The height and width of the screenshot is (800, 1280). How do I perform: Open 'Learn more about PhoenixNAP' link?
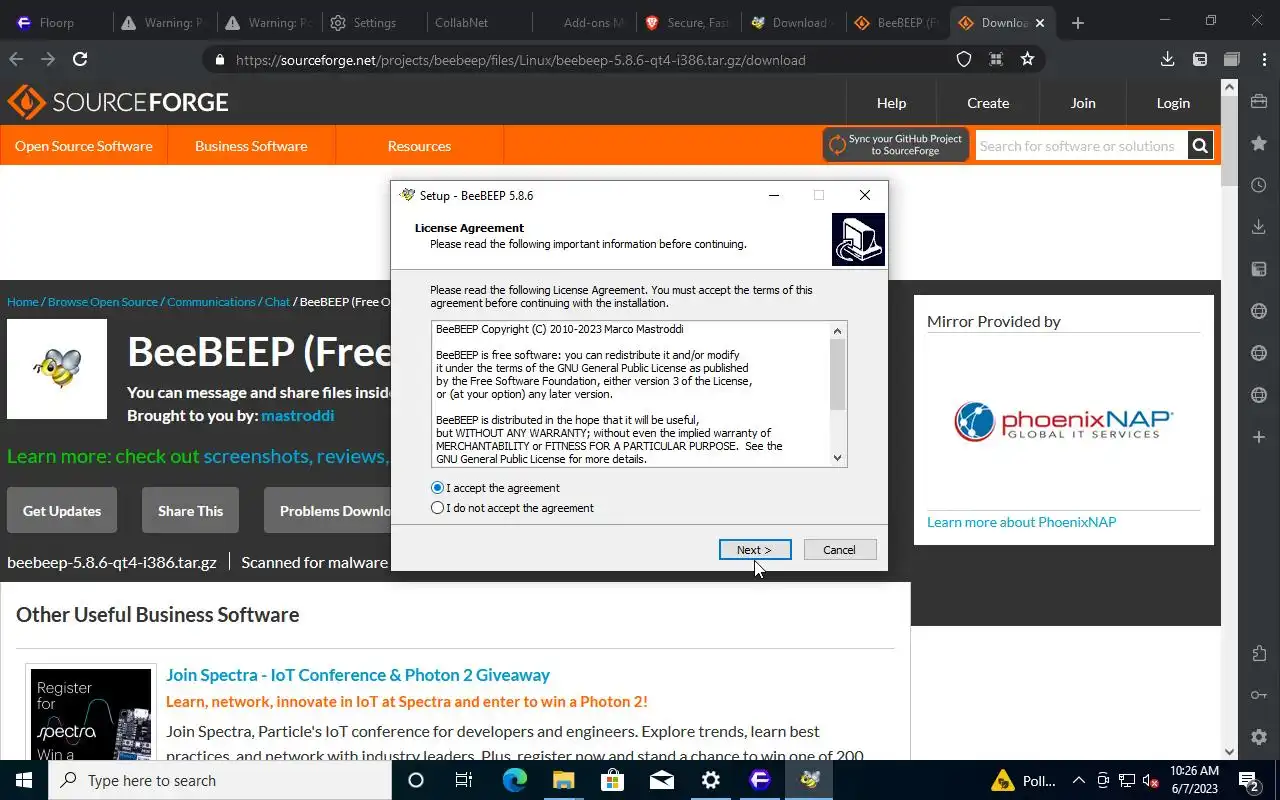click(1021, 522)
